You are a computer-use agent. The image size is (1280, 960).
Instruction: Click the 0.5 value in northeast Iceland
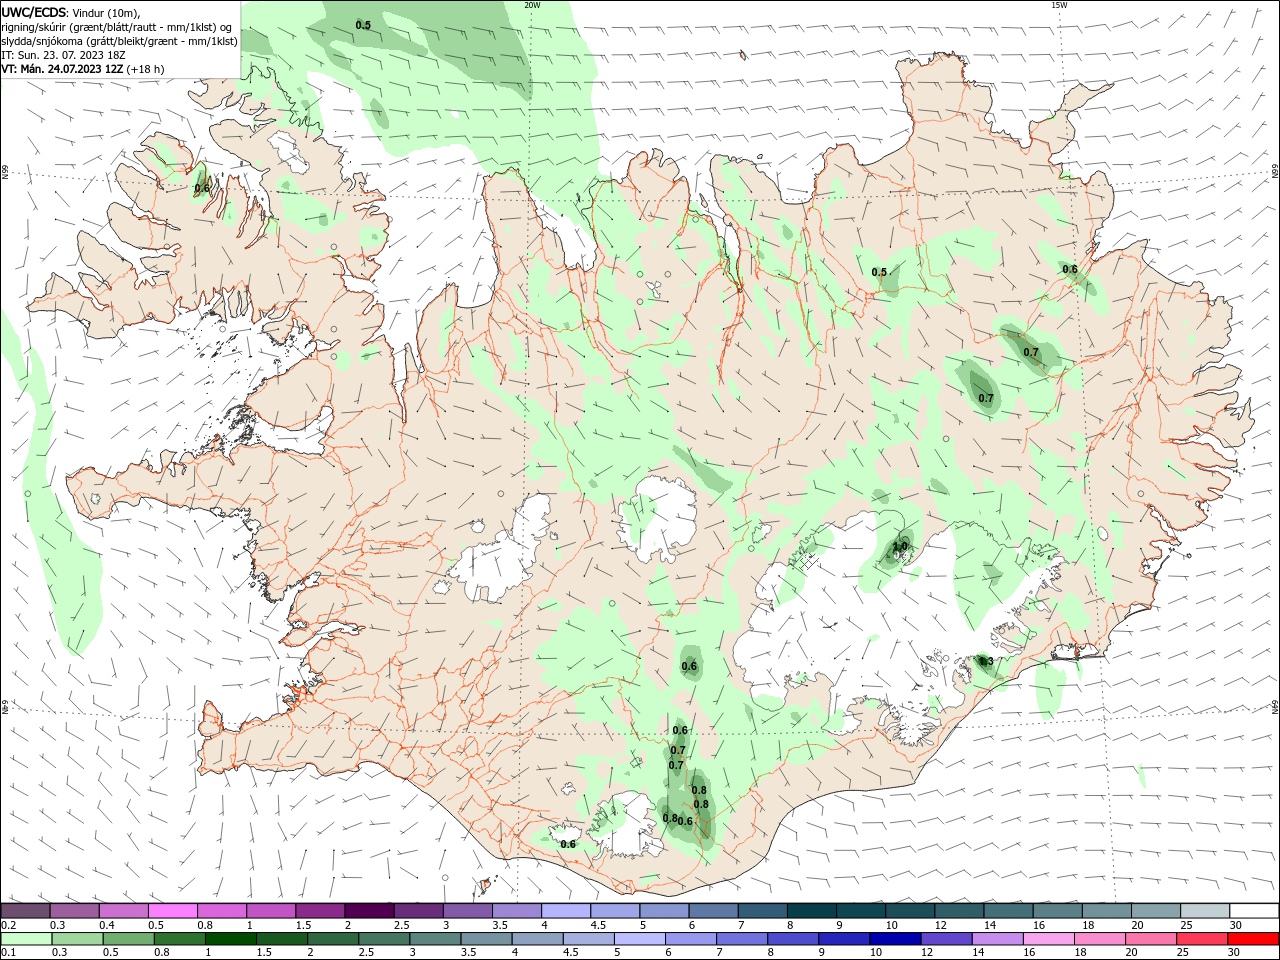tap(879, 272)
